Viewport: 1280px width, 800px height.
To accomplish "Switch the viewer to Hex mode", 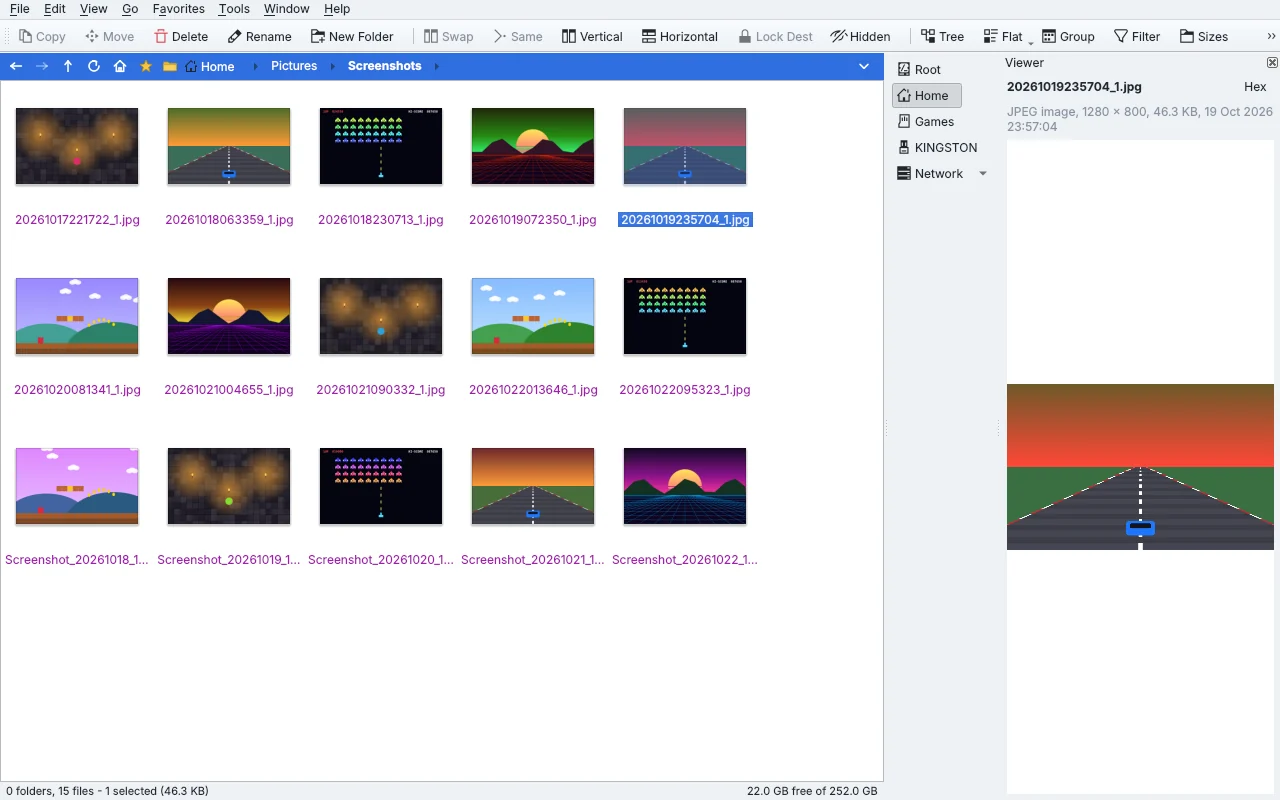I will pyautogui.click(x=1255, y=87).
